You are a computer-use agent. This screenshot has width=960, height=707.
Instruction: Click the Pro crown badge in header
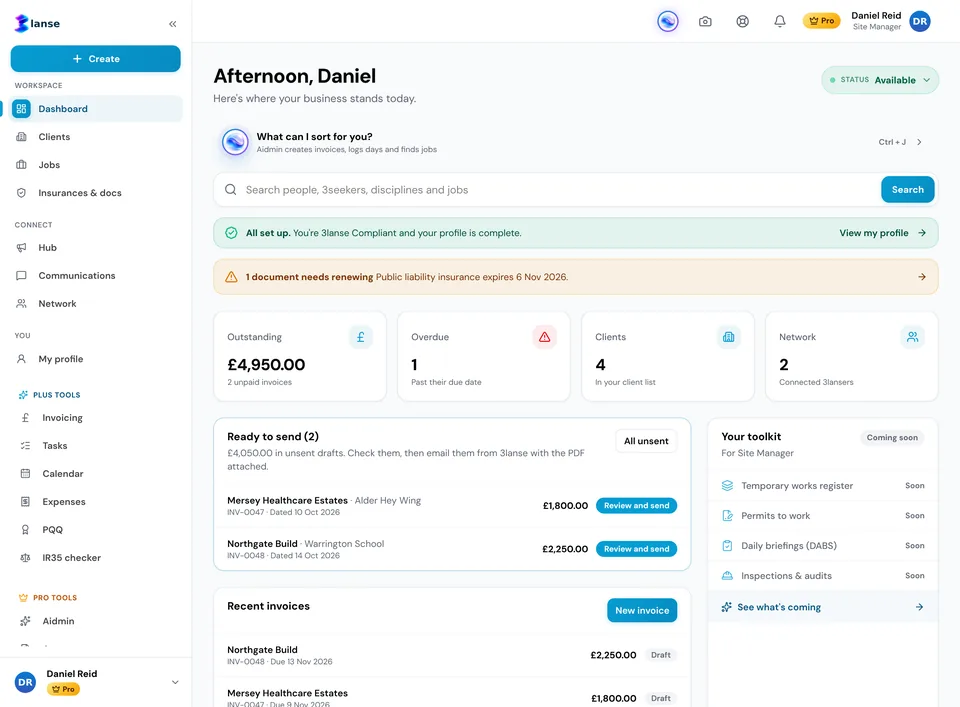822,21
